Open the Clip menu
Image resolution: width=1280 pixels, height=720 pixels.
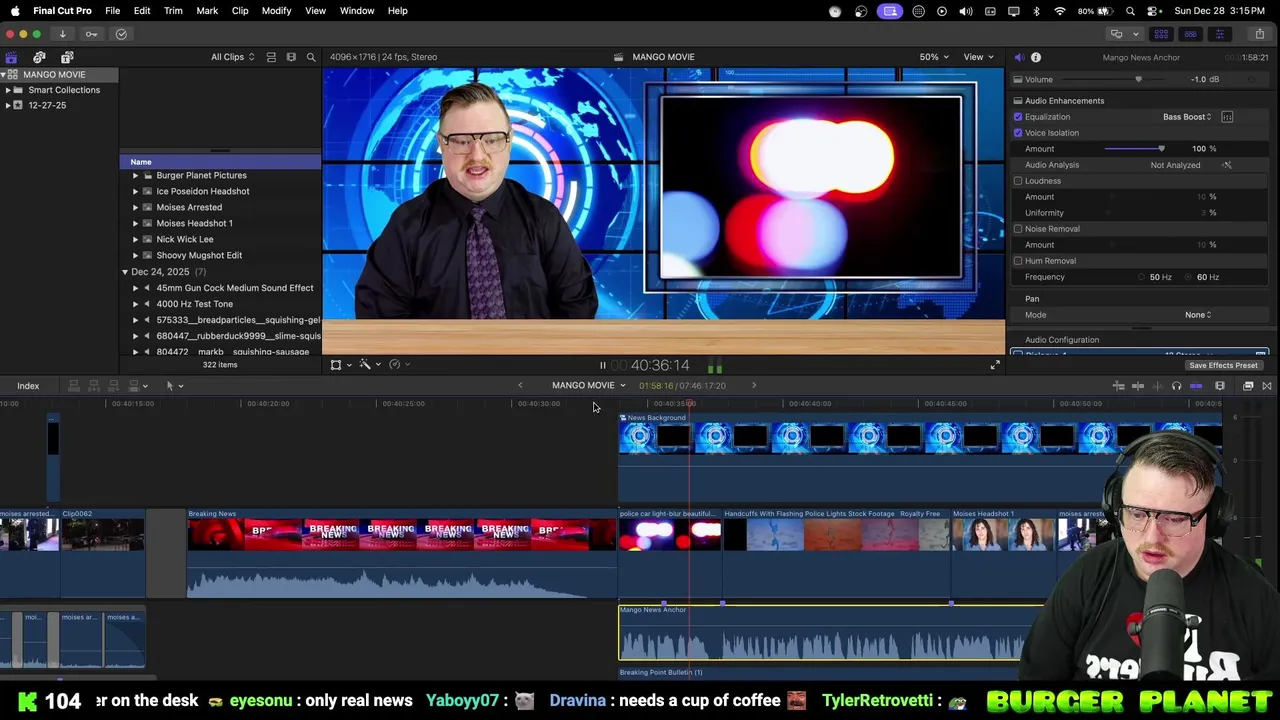coord(240,11)
